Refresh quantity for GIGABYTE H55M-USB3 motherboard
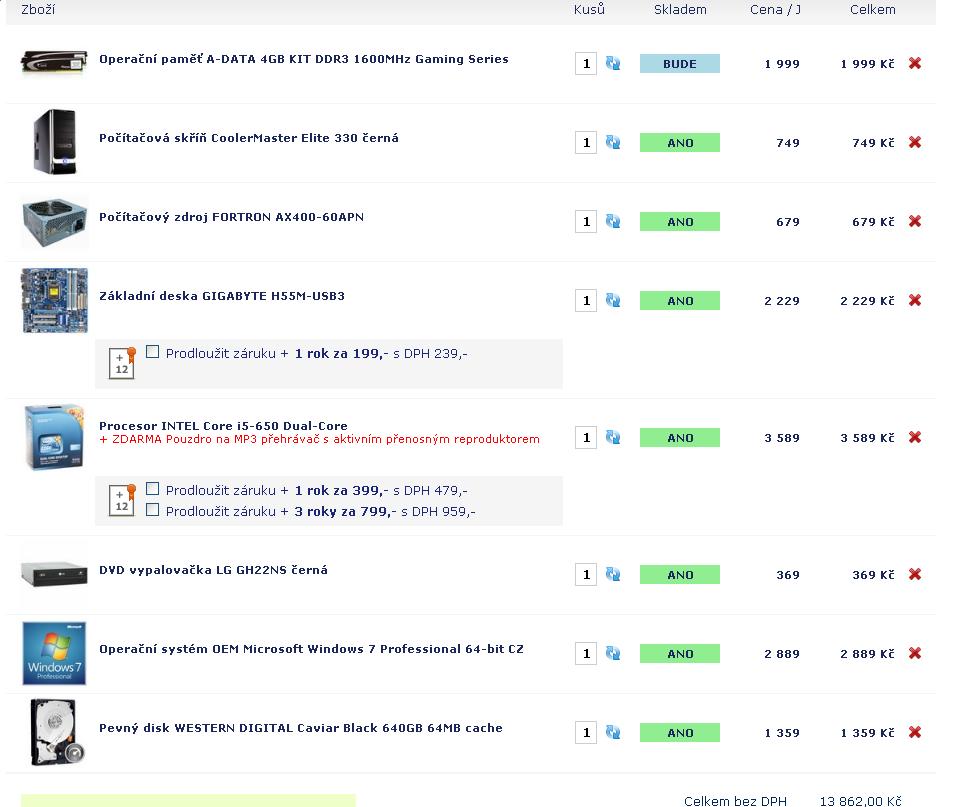This screenshot has width=964, height=807. tap(613, 301)
